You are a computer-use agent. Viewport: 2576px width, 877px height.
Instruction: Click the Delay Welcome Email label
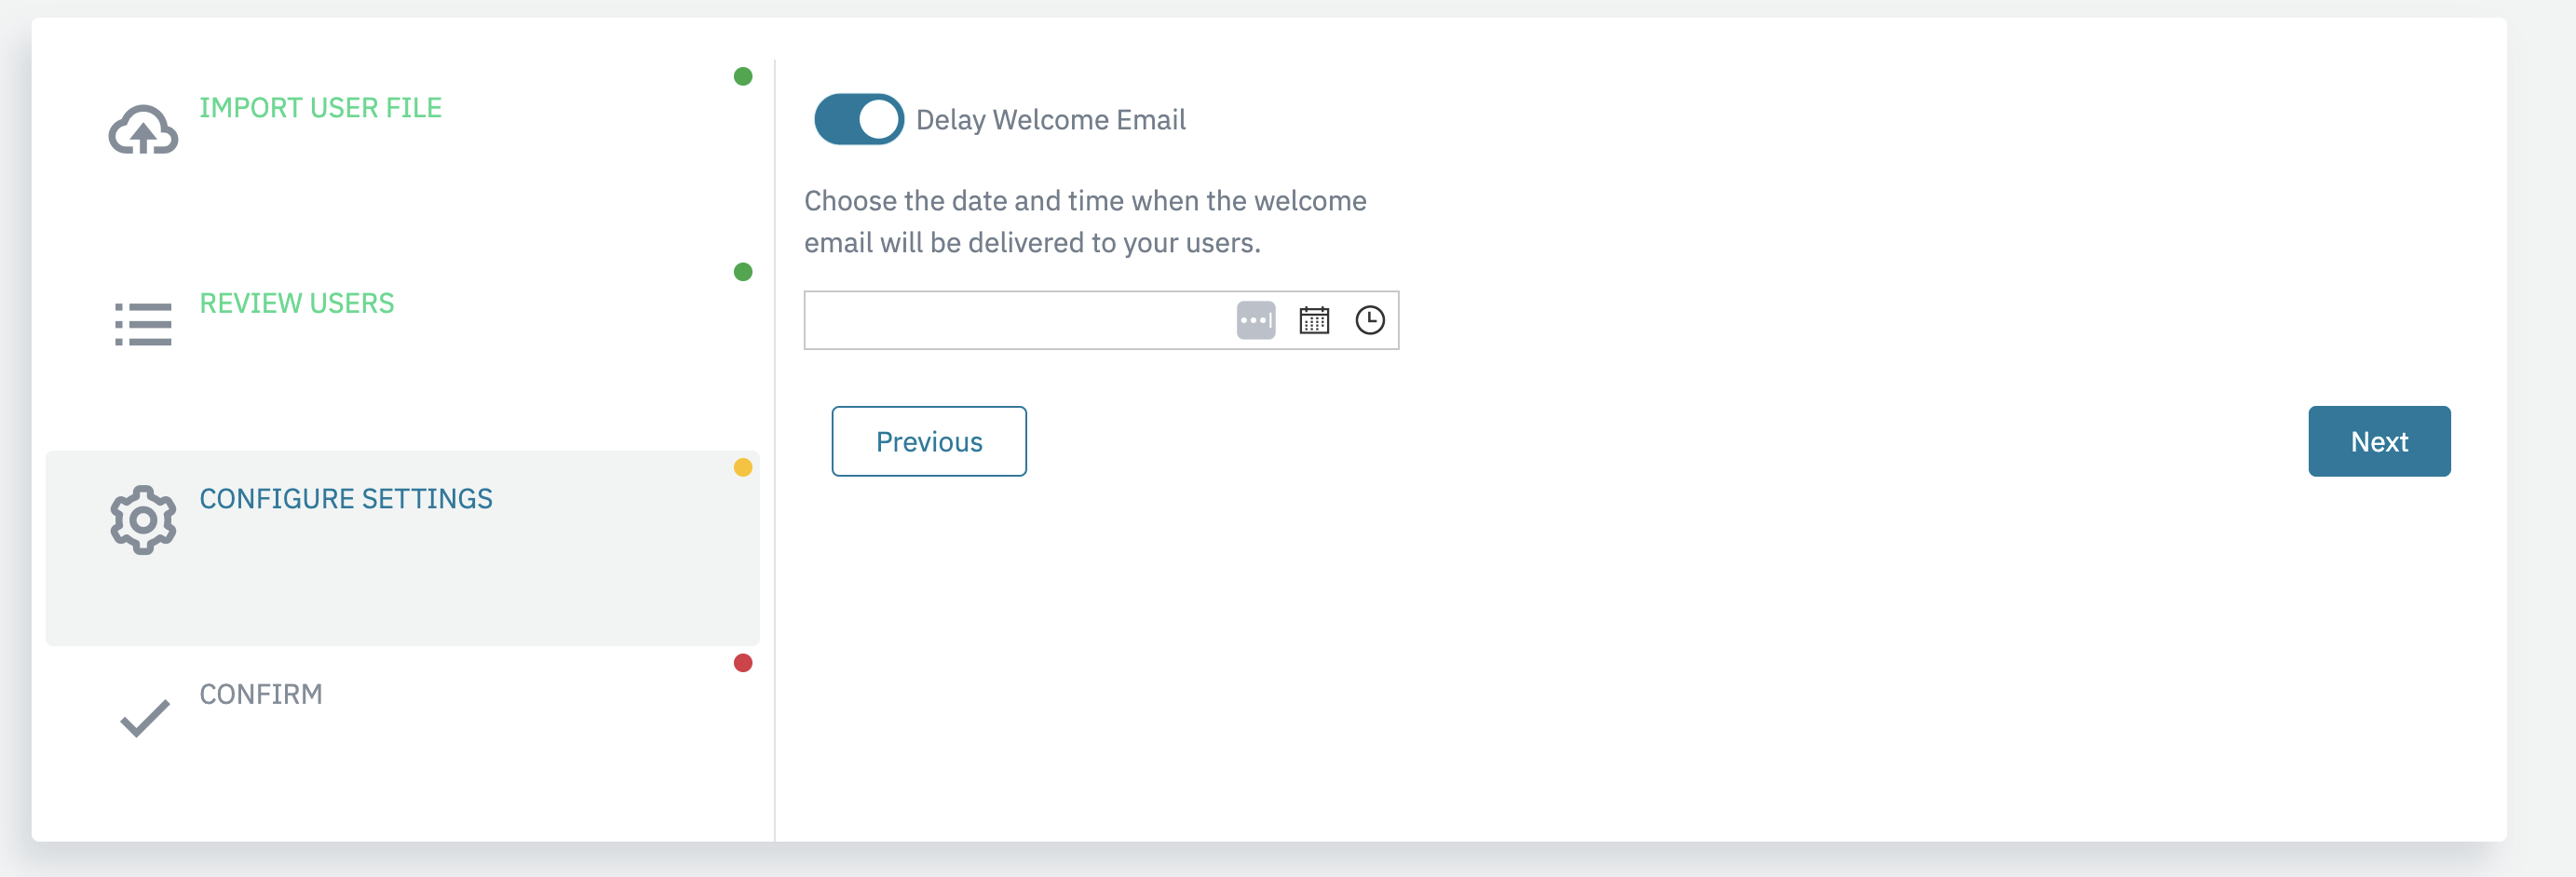pyautogui.click(x=1050, y=120)
